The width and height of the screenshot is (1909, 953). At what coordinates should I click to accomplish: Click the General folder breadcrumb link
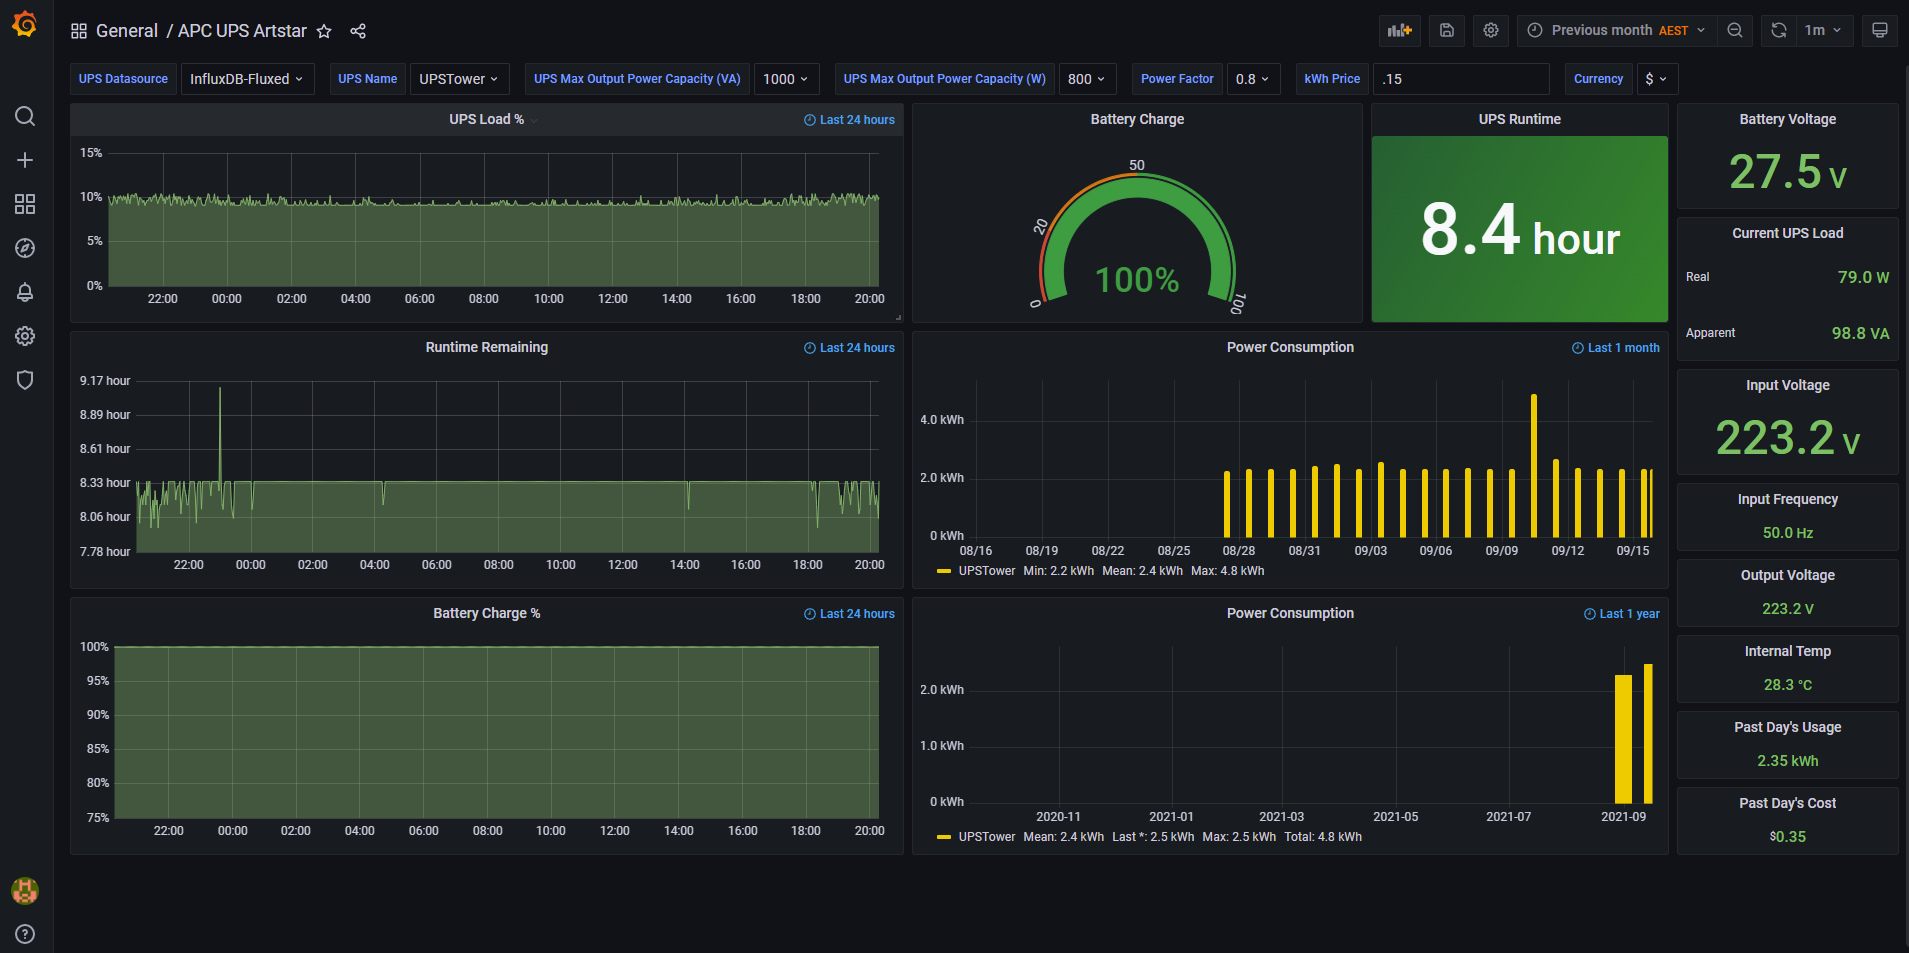tap(126, 31)
